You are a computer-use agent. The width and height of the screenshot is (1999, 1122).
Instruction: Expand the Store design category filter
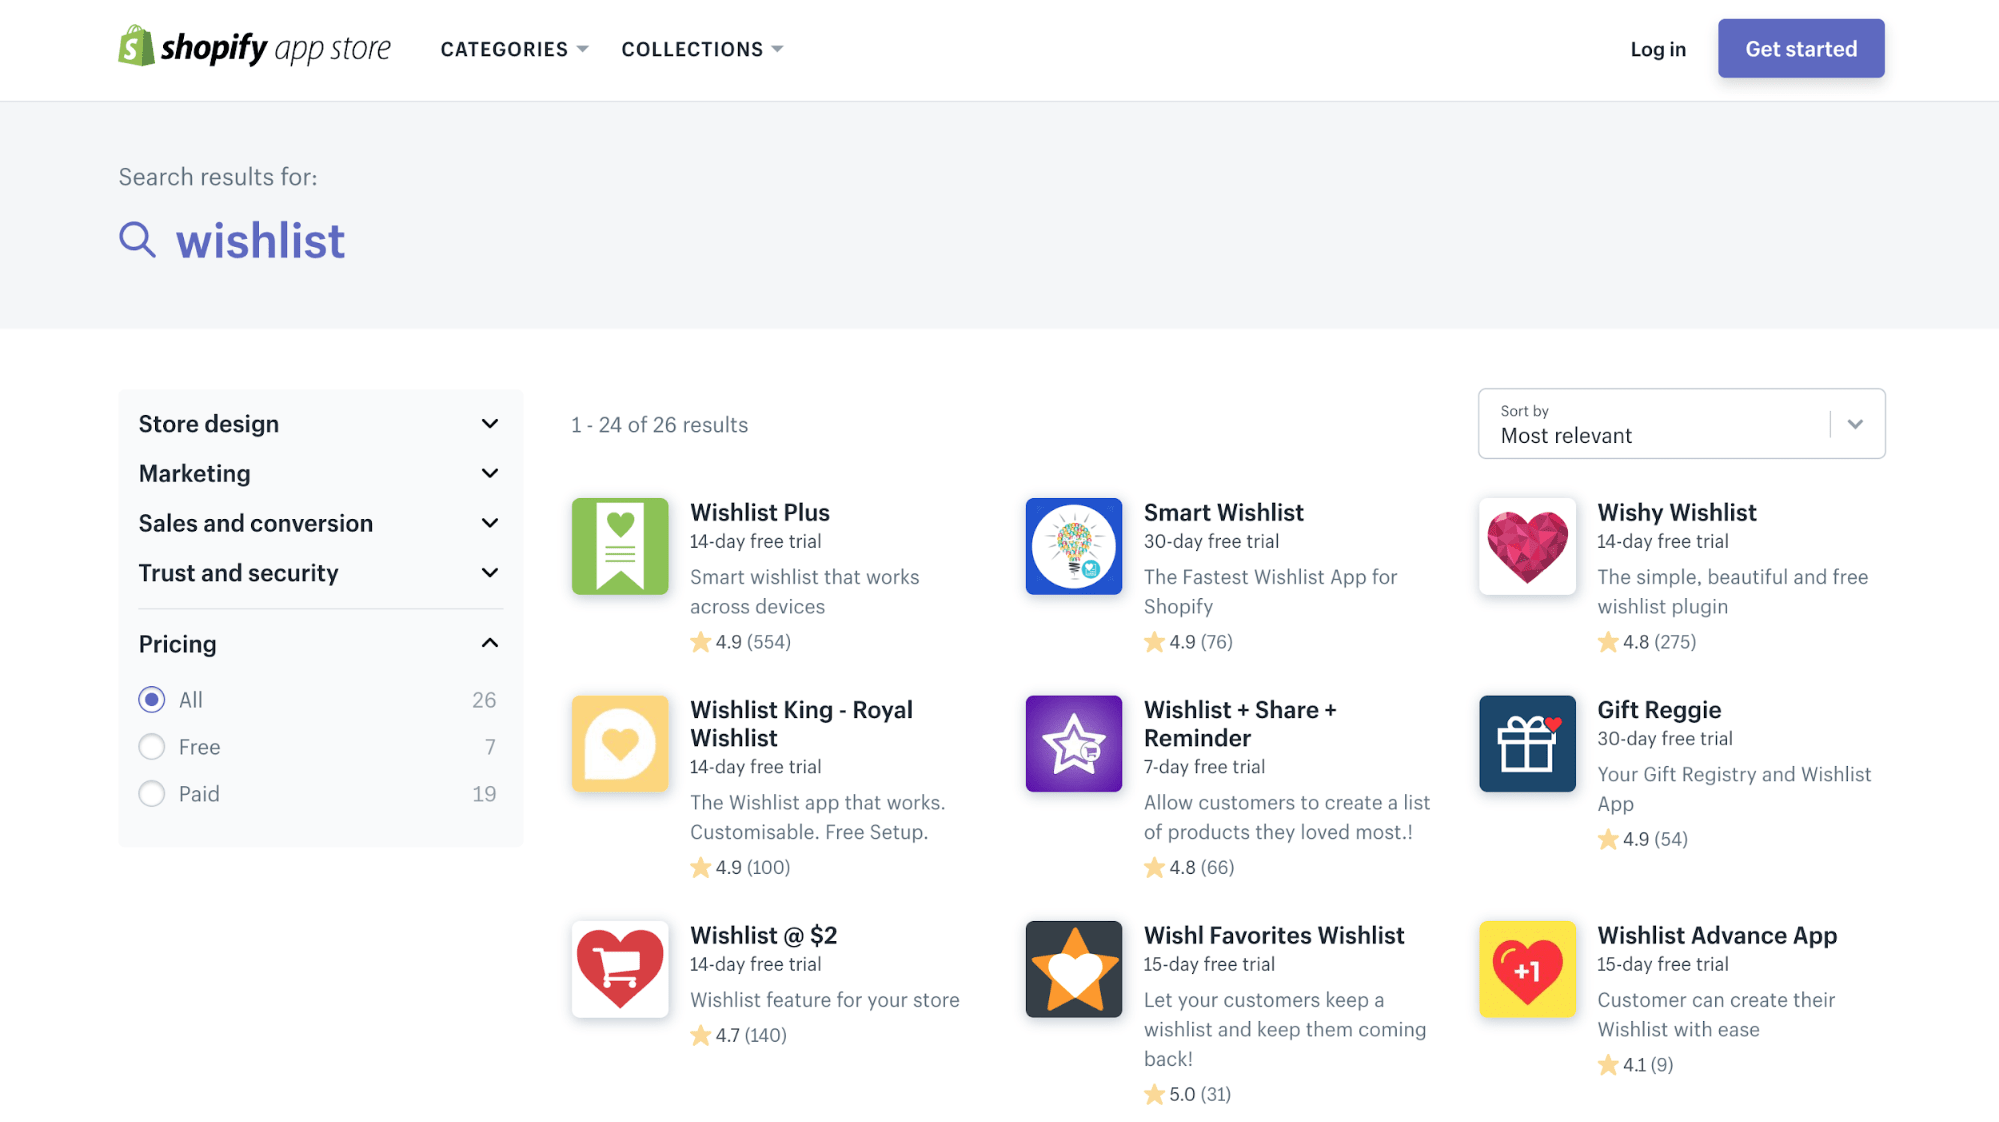point(317,423)
